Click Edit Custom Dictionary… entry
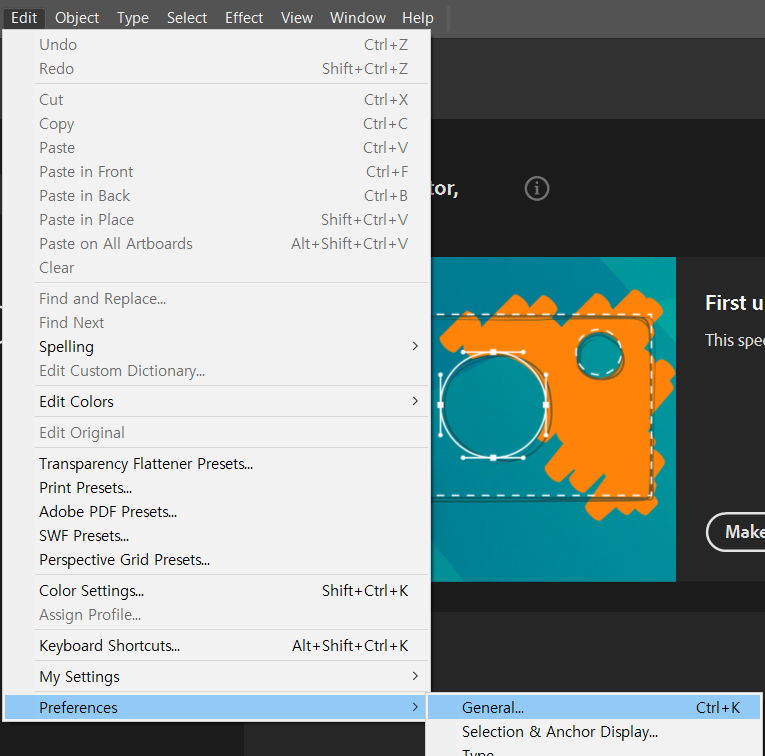 (x=217, y=371)
